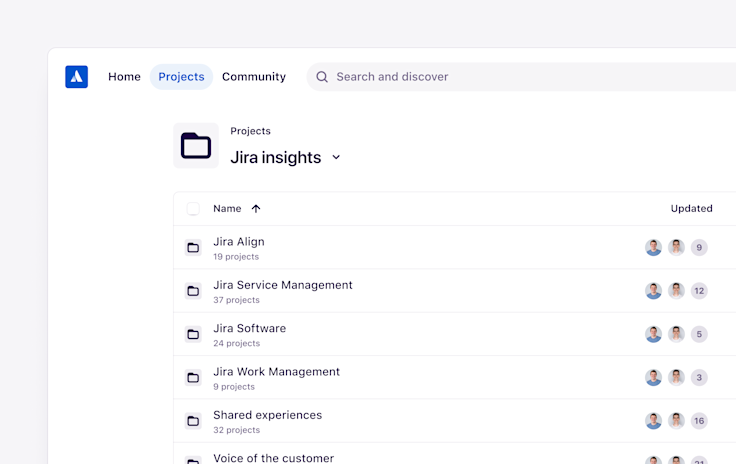This screenshot has height=464, width=736.
Task: Sort by the Updated column header
Action: (691, 208)
